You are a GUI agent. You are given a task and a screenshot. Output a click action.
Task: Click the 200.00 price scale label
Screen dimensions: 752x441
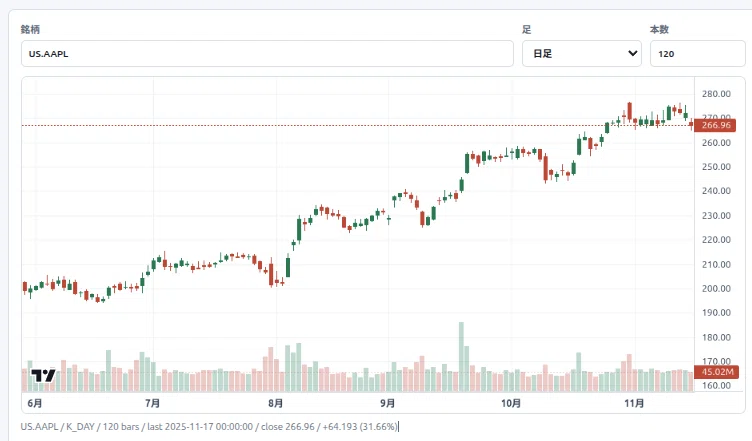716,289
